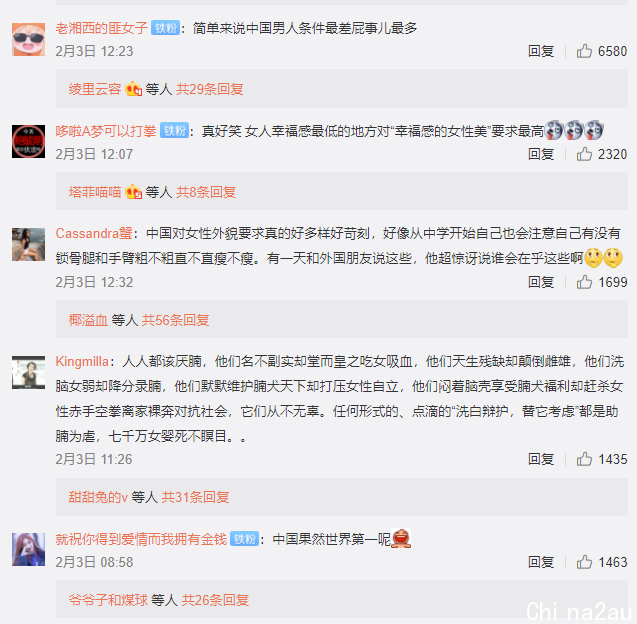This screenshot has width=637, height=624.
Task: Click crown badge icon beside 绫里云容
Action: click(x=133, y=89)
